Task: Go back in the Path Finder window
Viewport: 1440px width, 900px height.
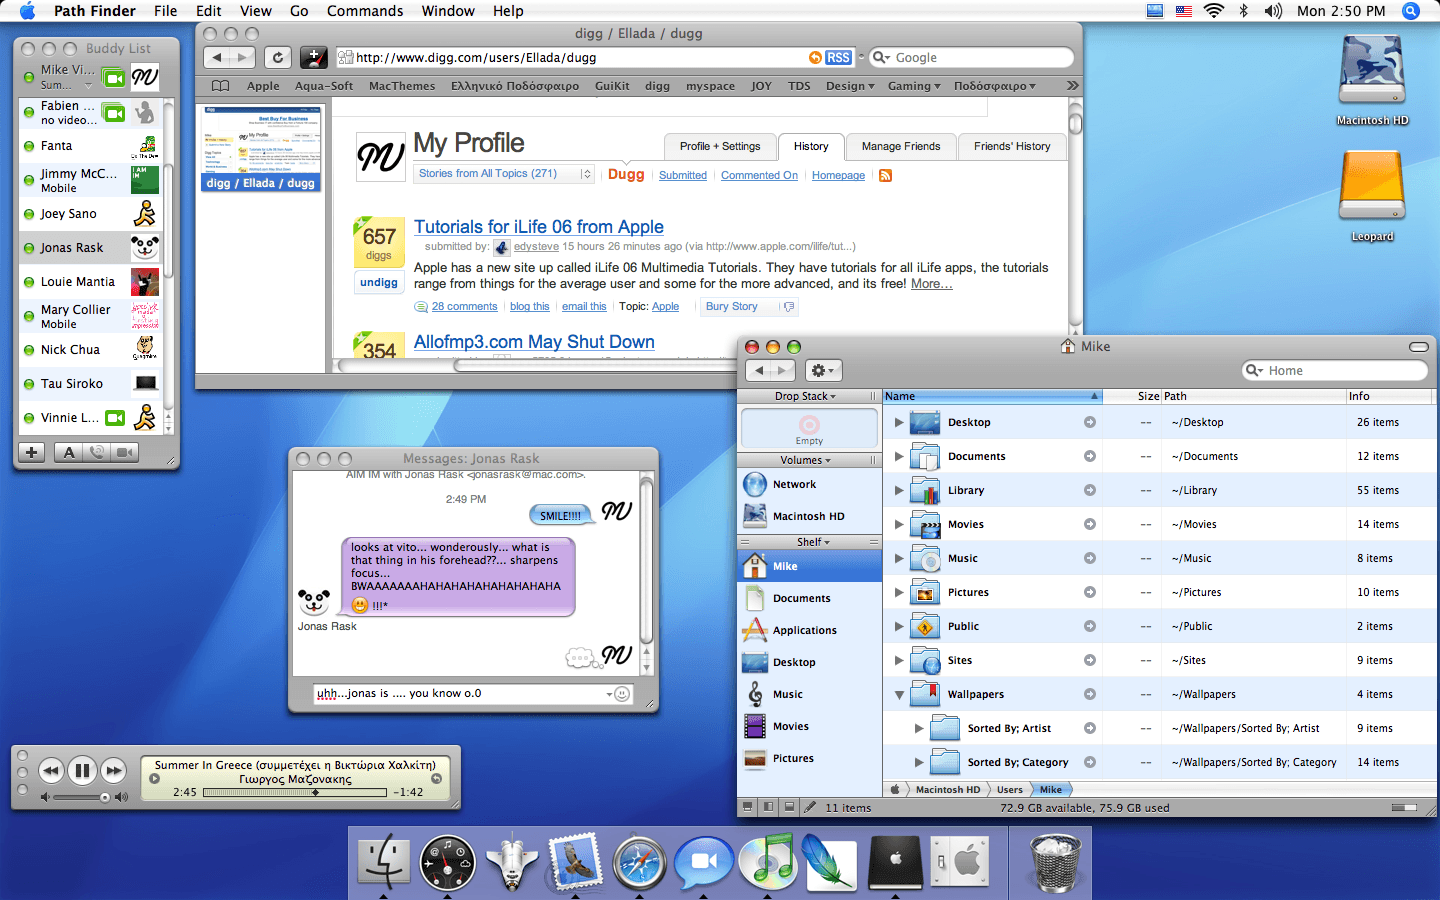Action: click(760, 370)
